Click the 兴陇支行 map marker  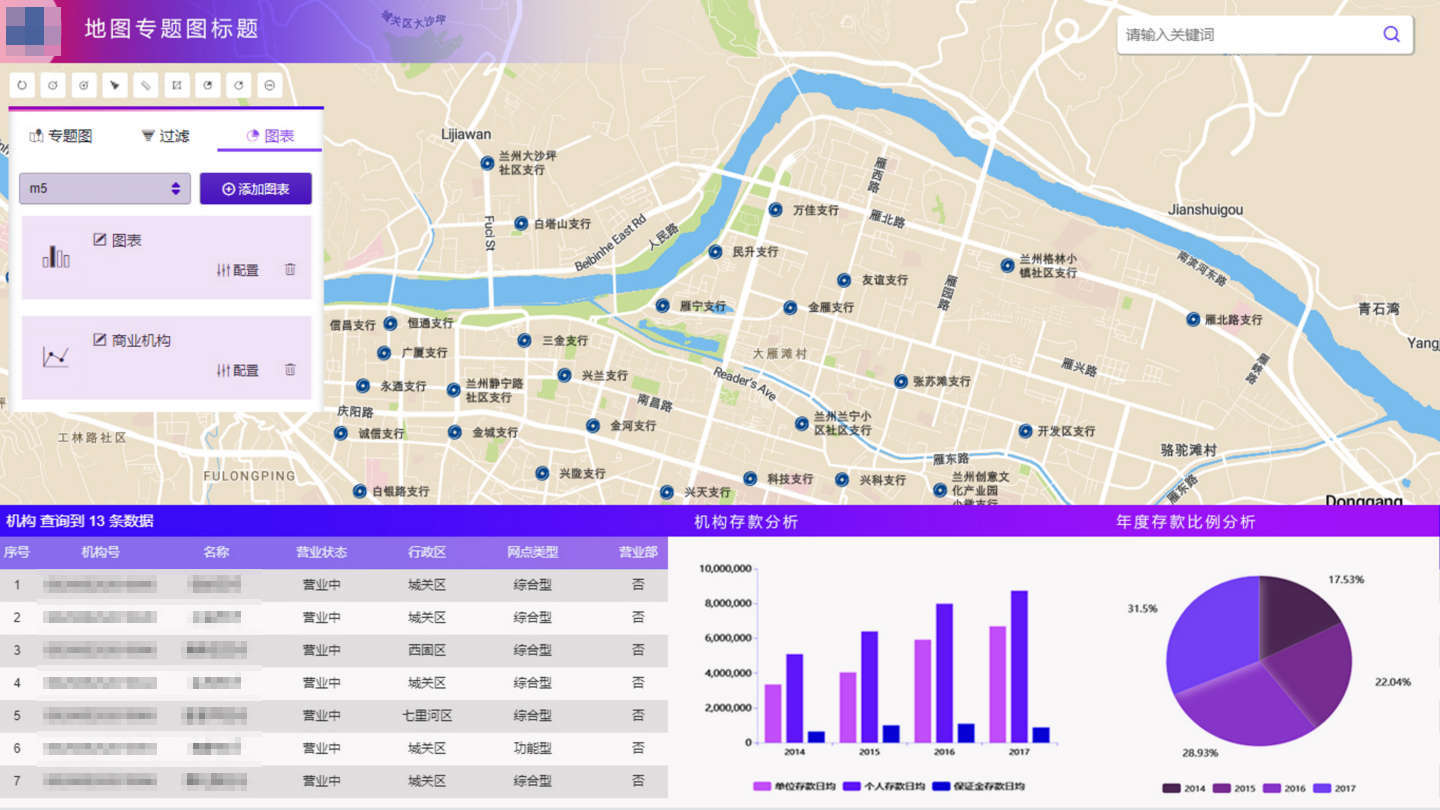541,473
